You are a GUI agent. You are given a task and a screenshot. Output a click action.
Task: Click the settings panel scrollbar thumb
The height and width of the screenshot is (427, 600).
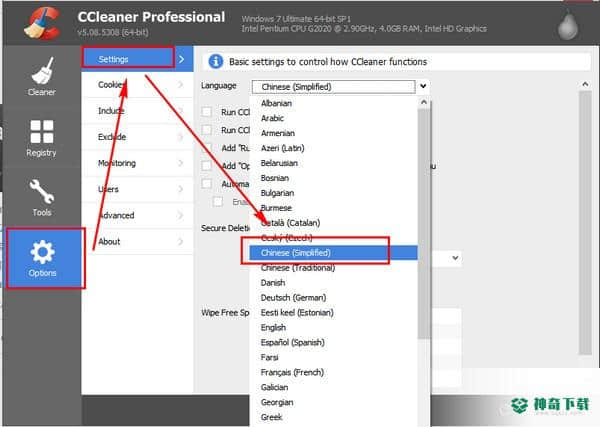click(585, 223)
